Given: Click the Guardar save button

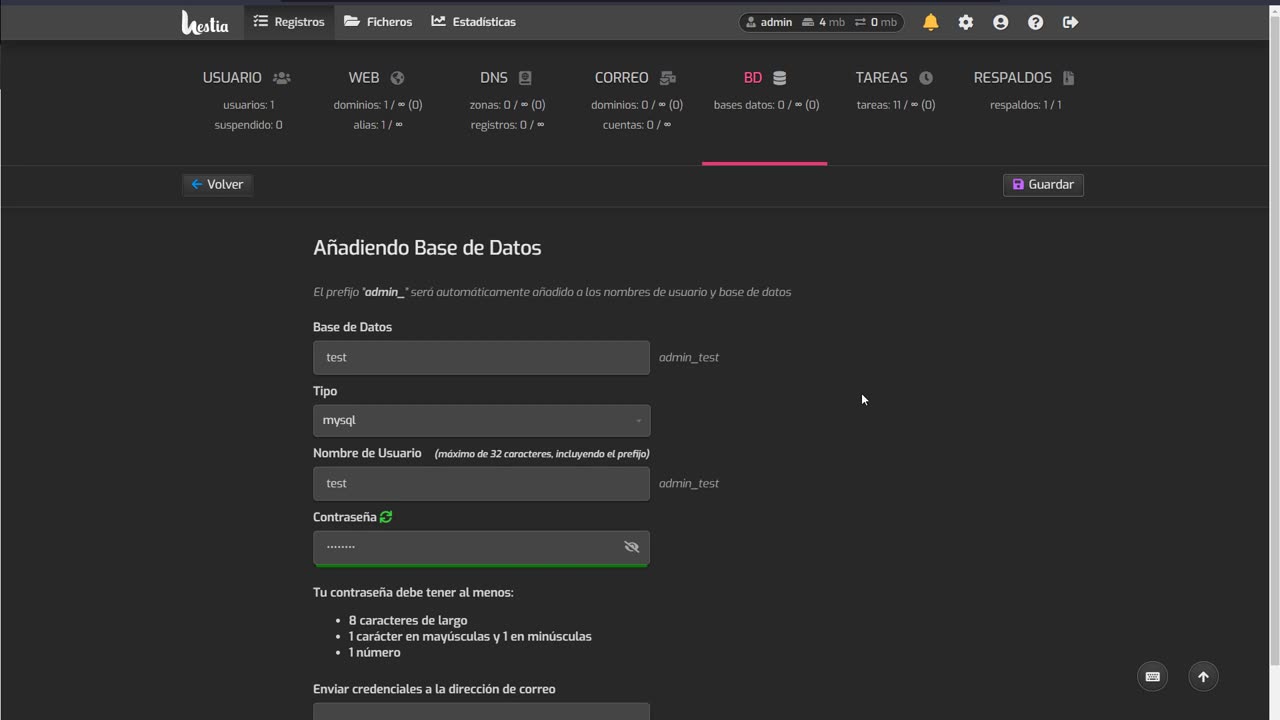Looking at the screenshot, I should tap(1043, 184).
